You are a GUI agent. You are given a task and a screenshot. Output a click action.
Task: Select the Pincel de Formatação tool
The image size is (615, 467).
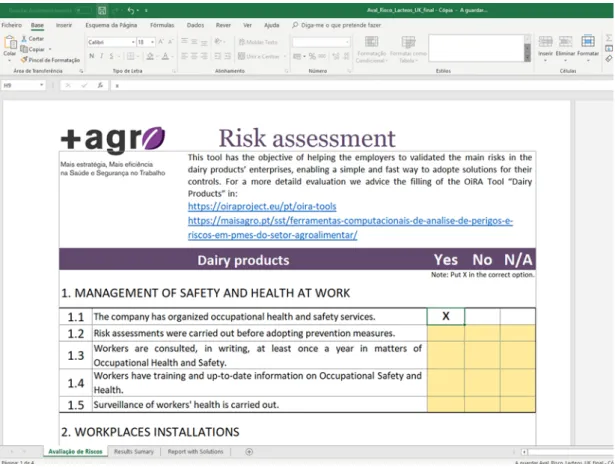click(x=51, y=60)
